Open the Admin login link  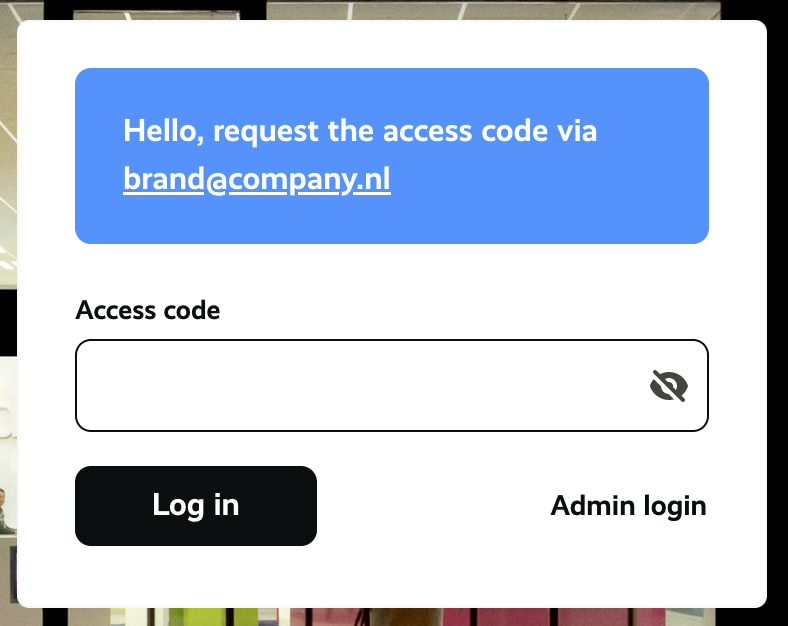[x=629, y=506]
